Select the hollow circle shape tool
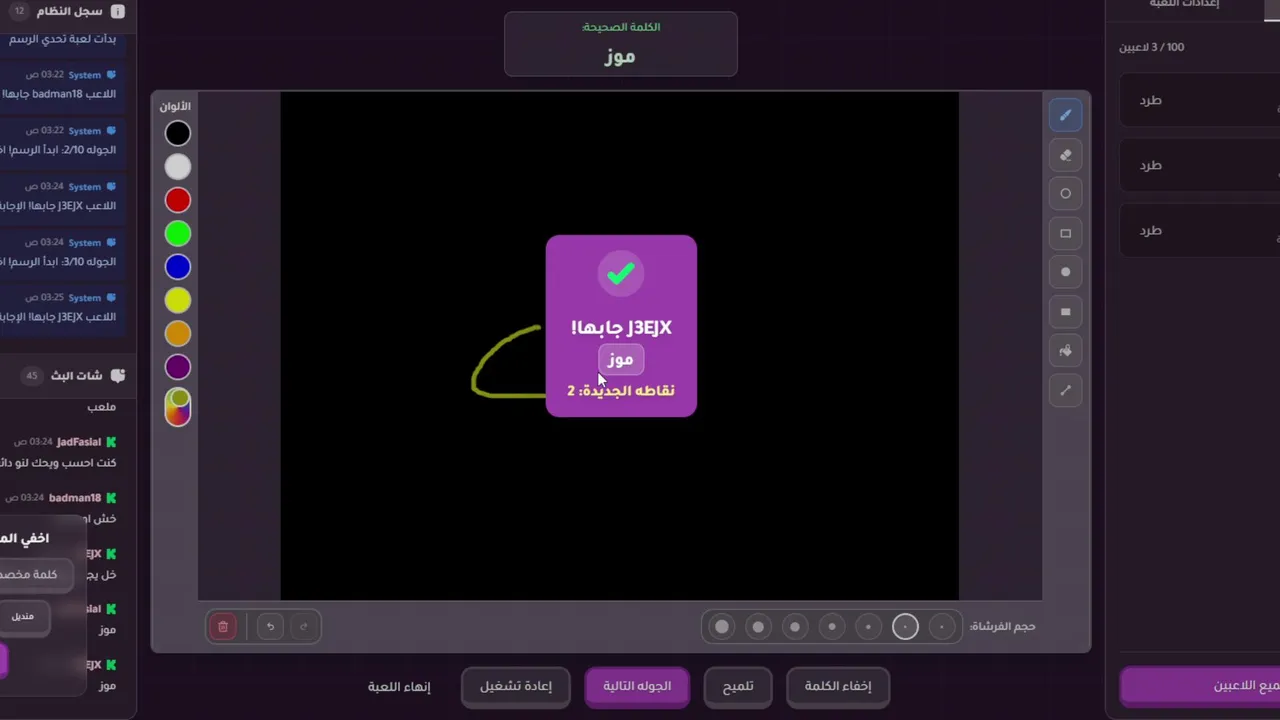Screen dimensions: 1280x720 pos(1065,194)
